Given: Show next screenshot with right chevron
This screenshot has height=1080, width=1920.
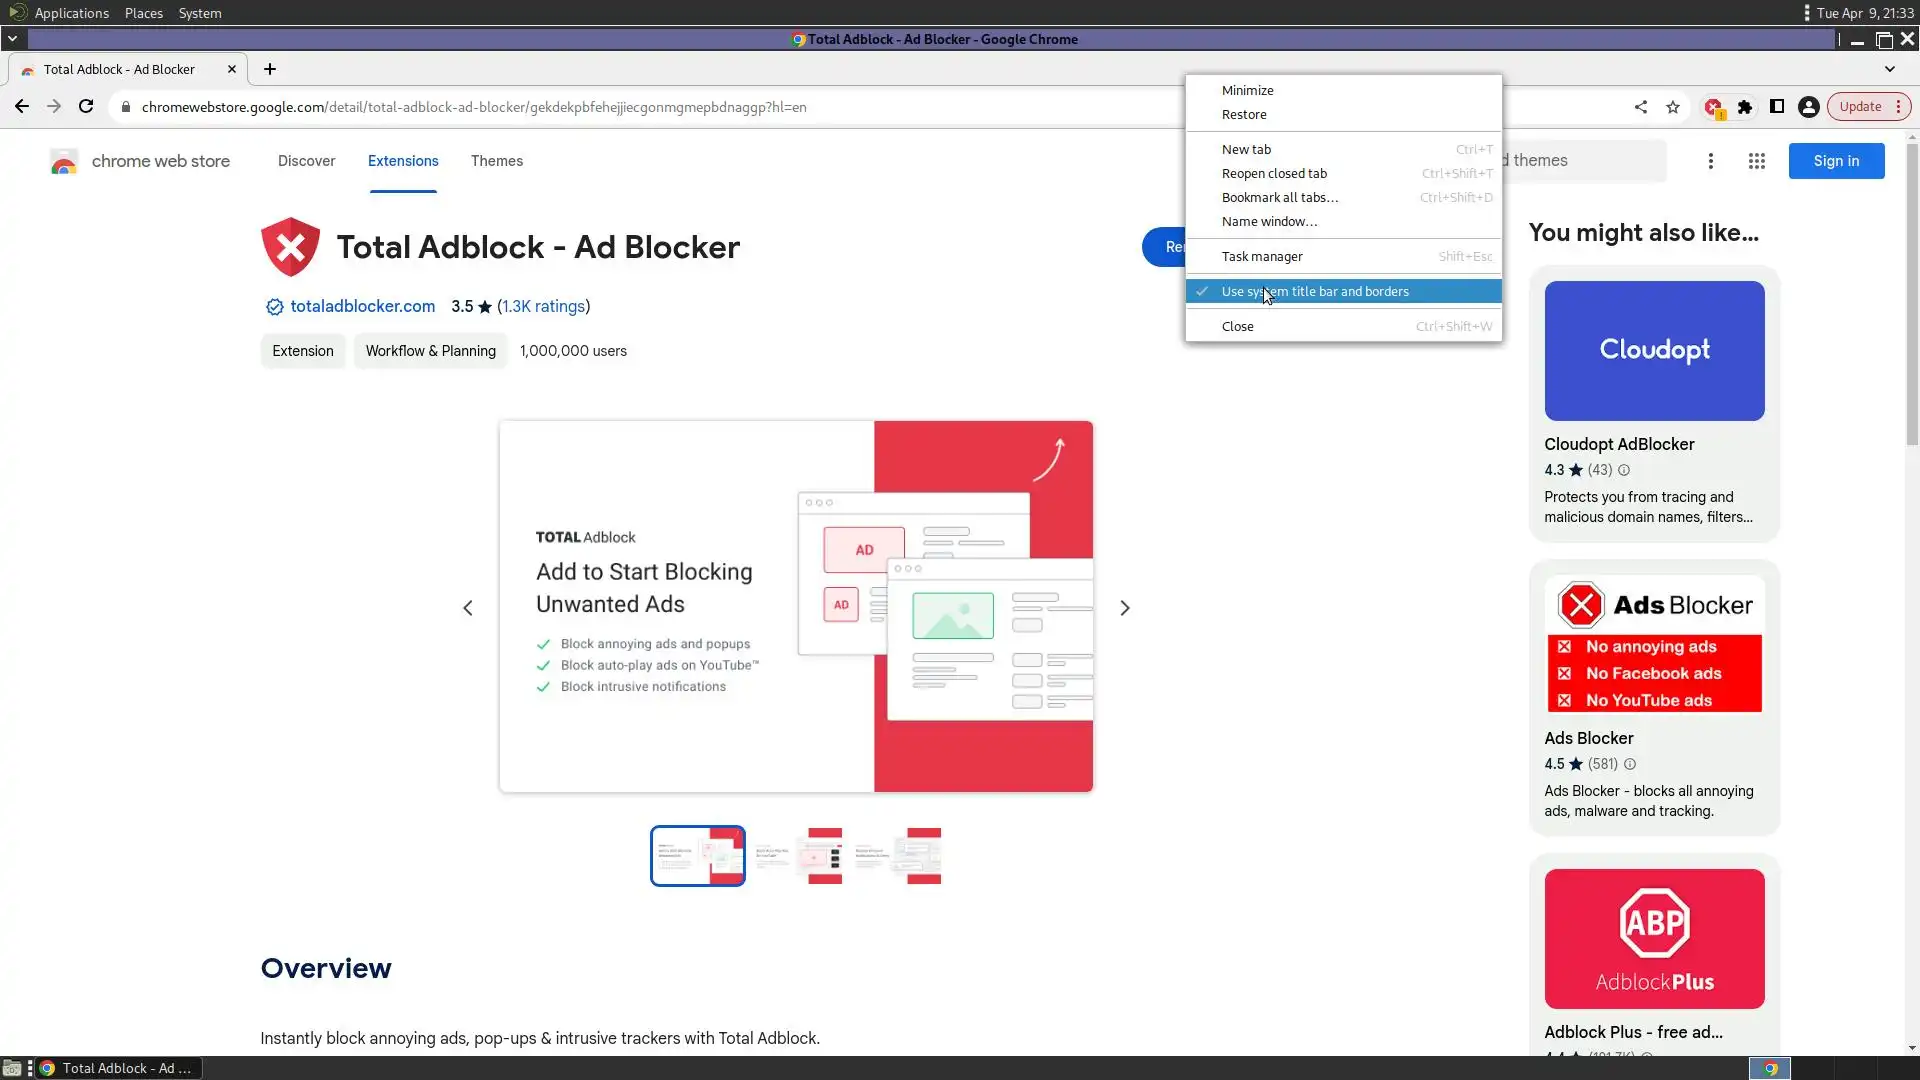Looking at the screenshot, I should point(1124,608).
